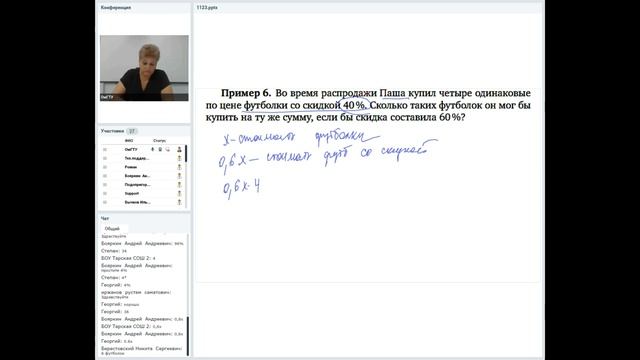
Task: Click the small left icon beside Роман
Action: [105, 167]
